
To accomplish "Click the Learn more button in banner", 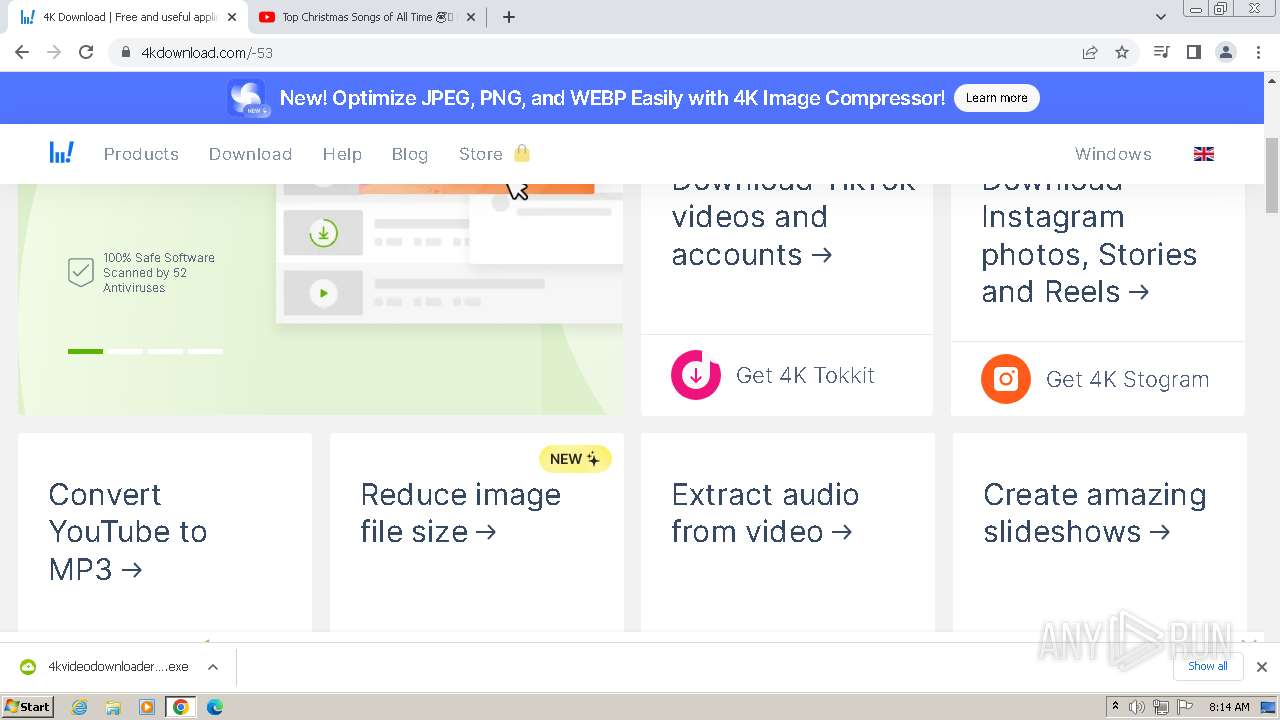I will 997,98.
